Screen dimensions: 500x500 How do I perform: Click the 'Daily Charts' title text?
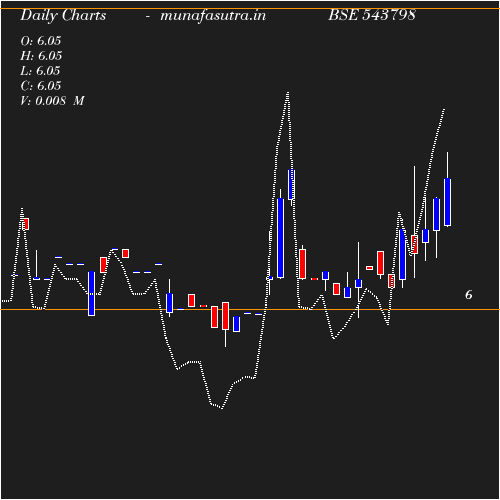pyautogui.click(x=63, y=16)
